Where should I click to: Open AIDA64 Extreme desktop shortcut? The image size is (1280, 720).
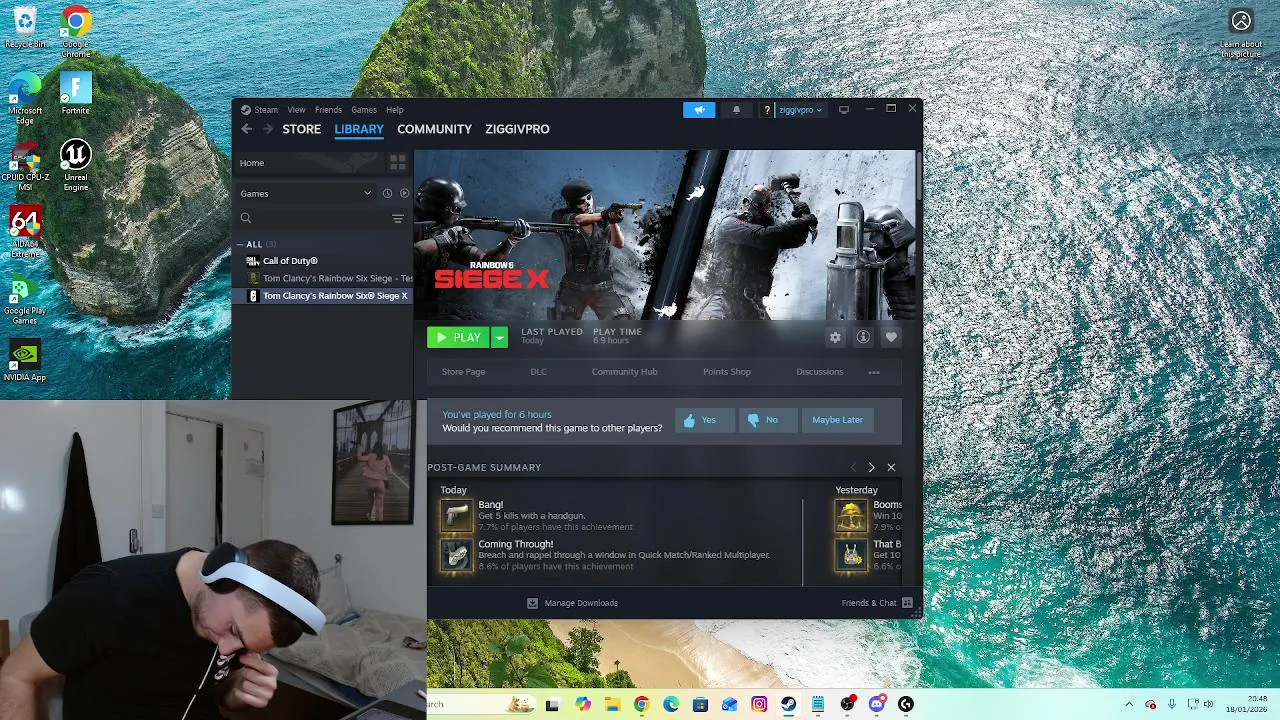(x=25, y=232)
